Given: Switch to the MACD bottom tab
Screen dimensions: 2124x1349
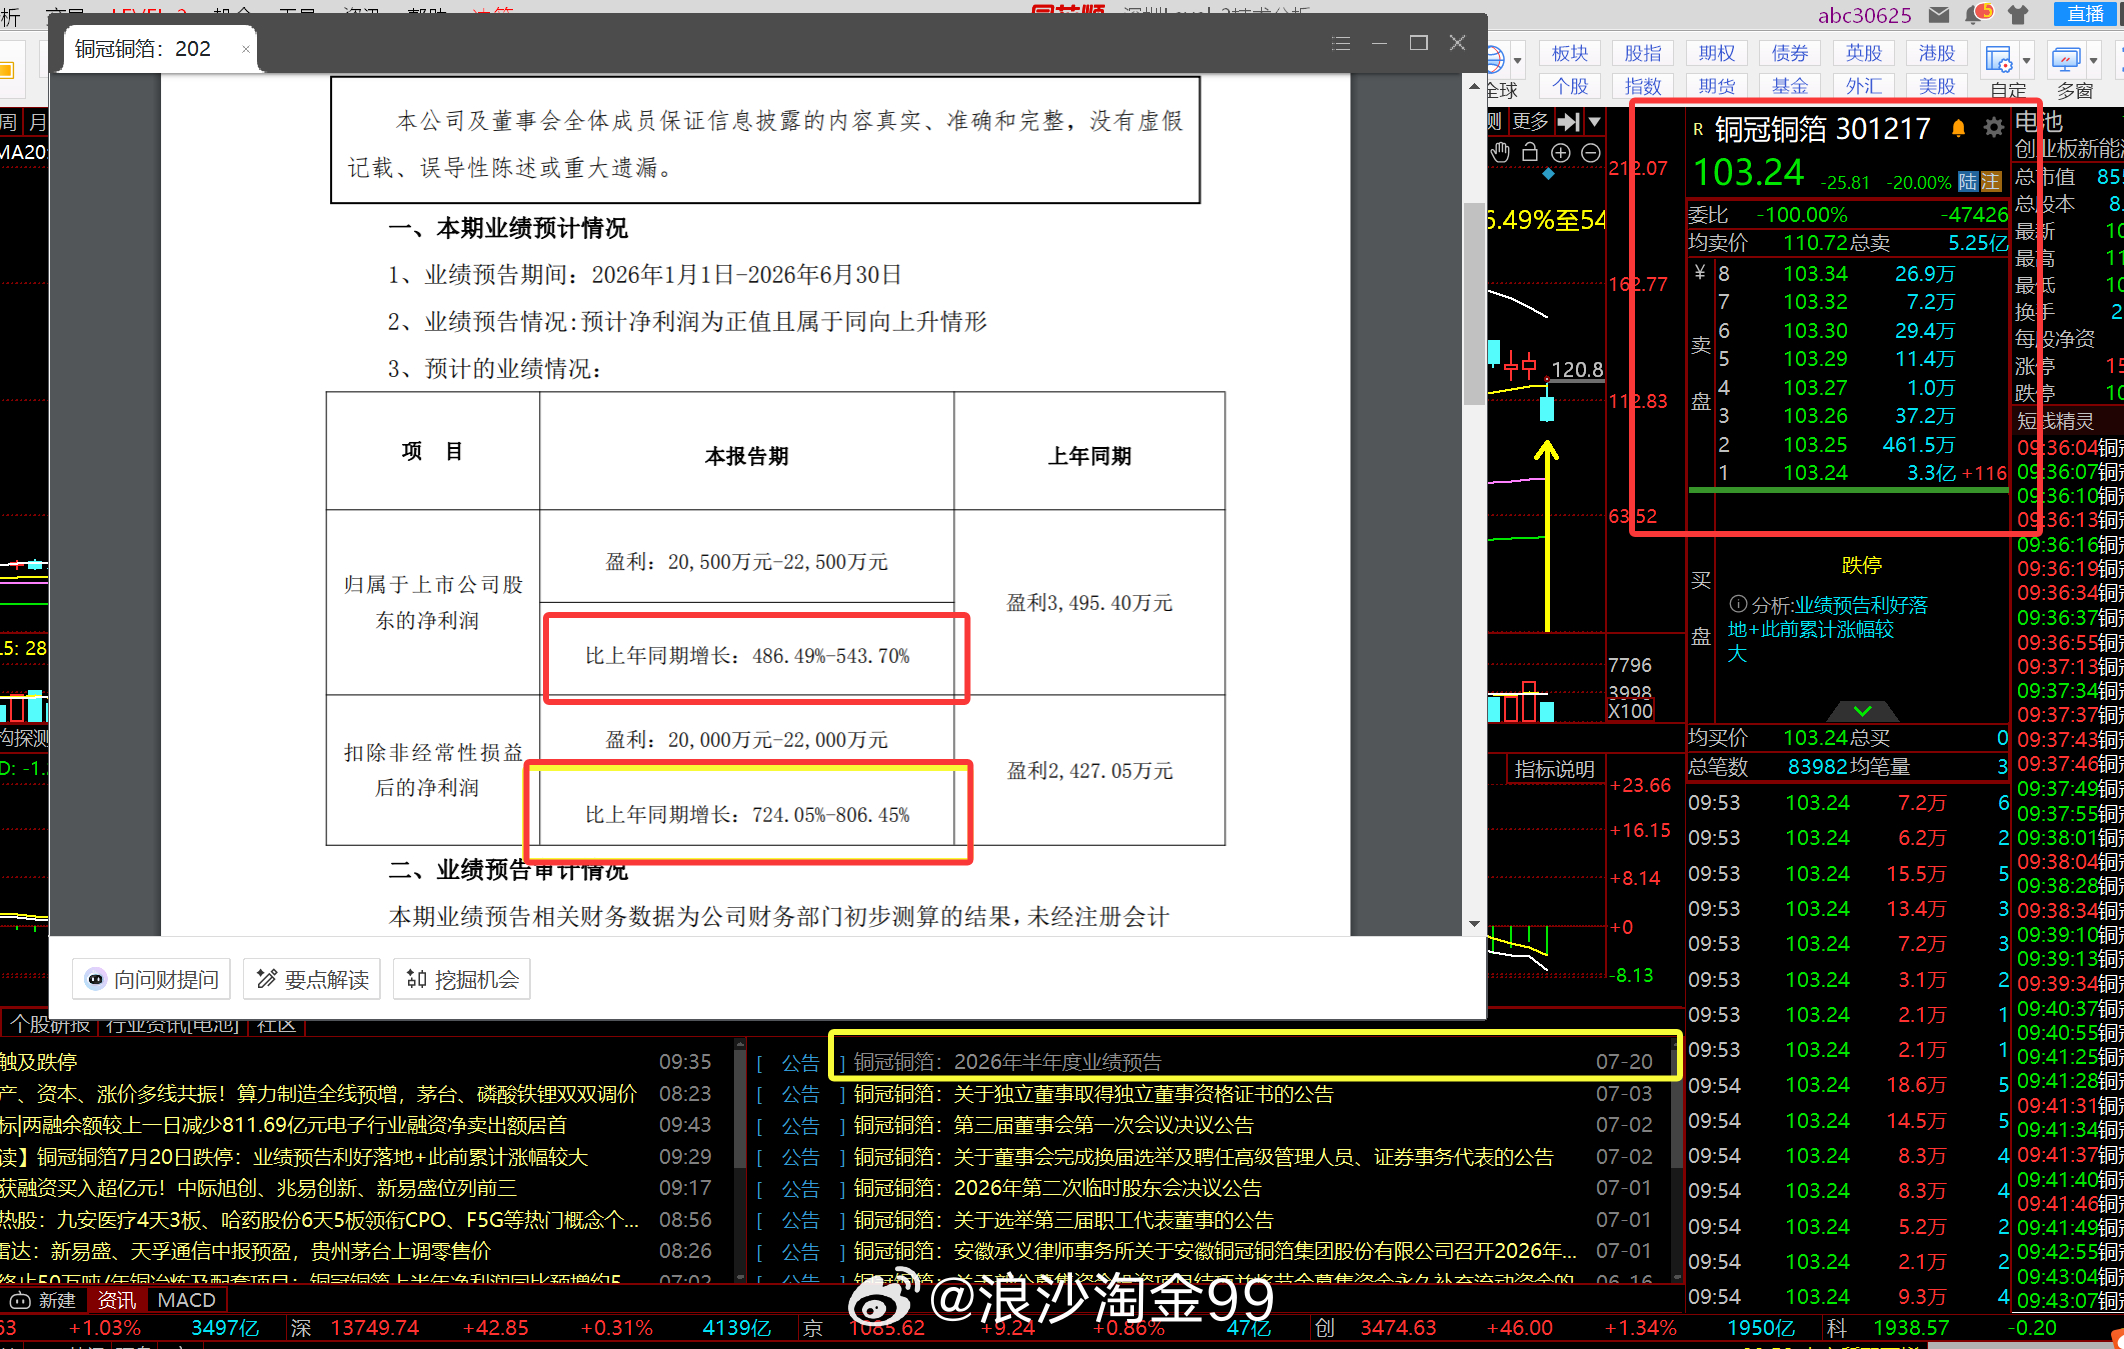Looking at the screenshot, I should click(187, 1300).
